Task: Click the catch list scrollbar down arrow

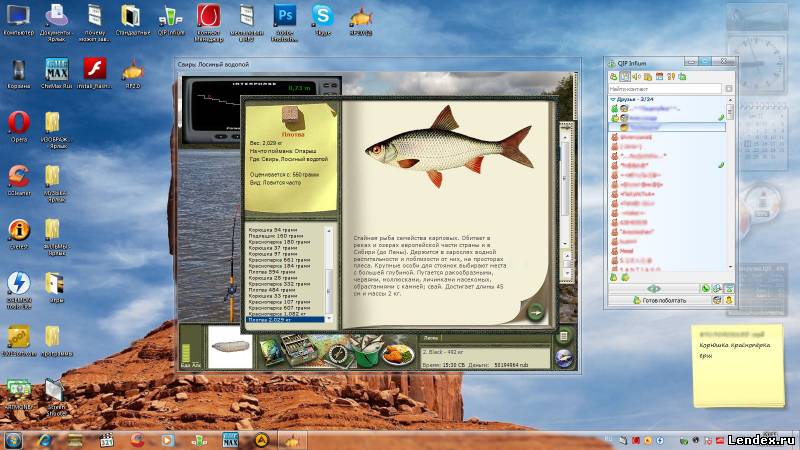Action: click(x=329, y=318)
